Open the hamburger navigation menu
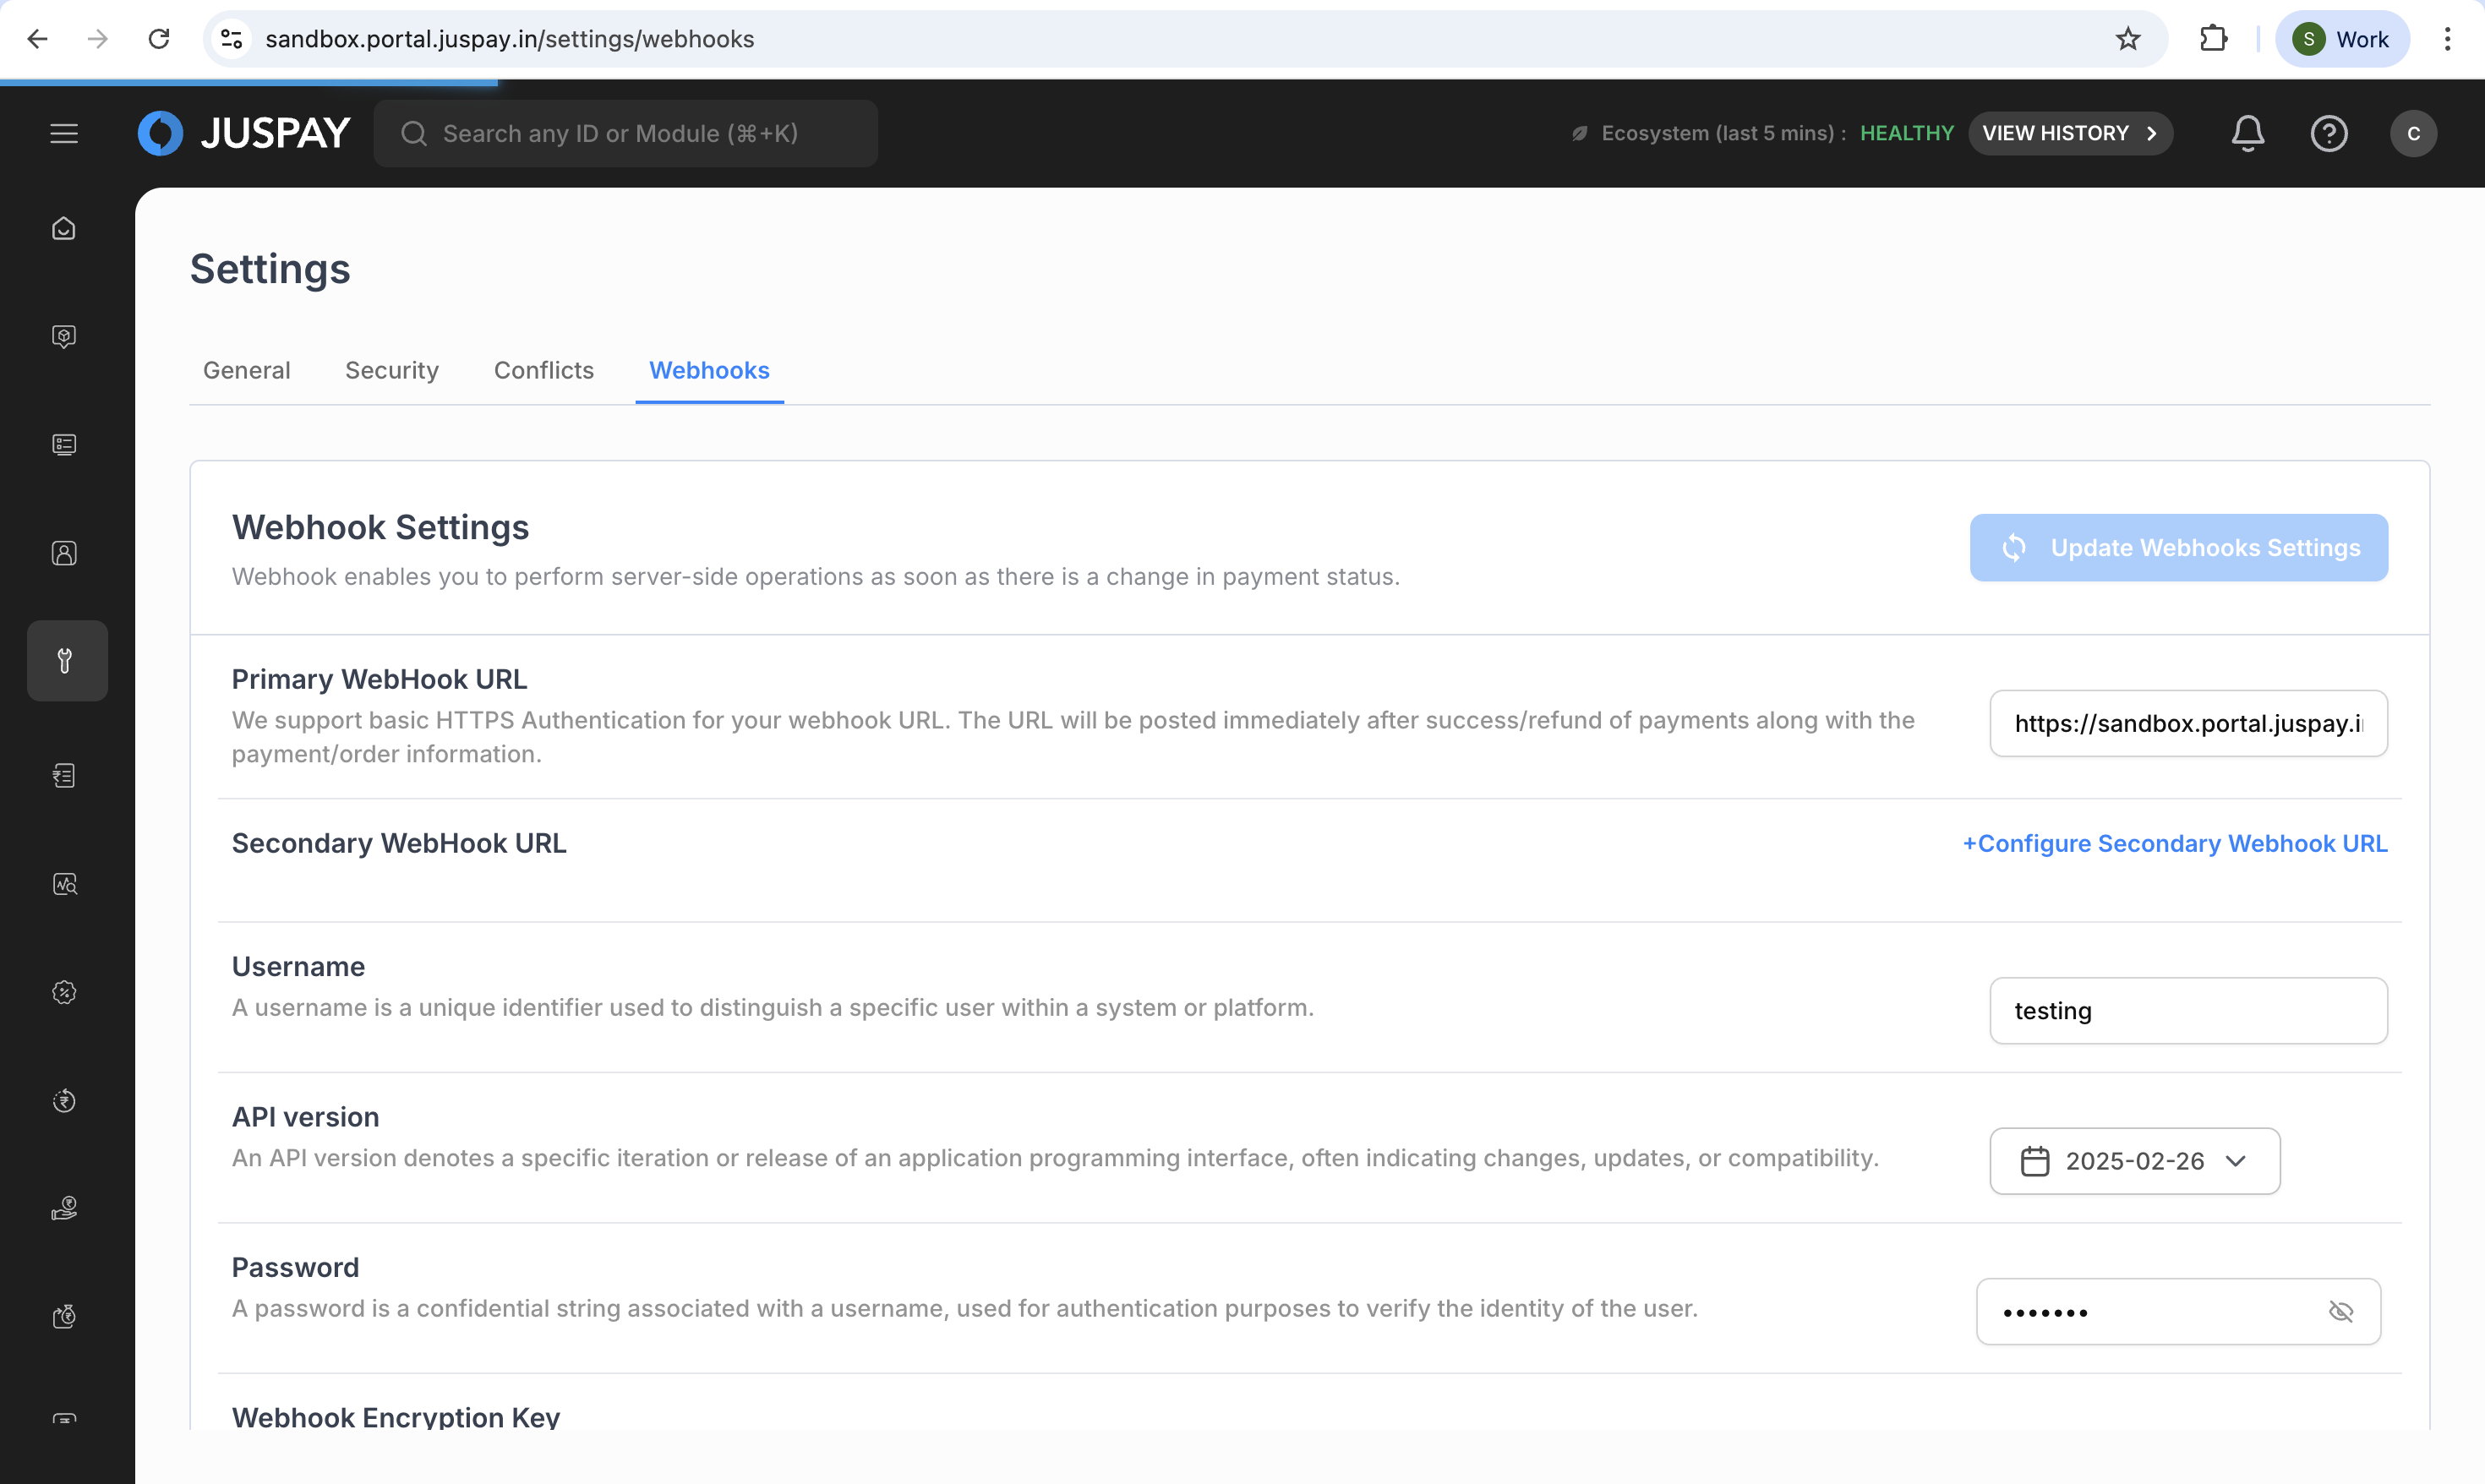Viewport: 2485px width, 1484px height. (64, 133)
